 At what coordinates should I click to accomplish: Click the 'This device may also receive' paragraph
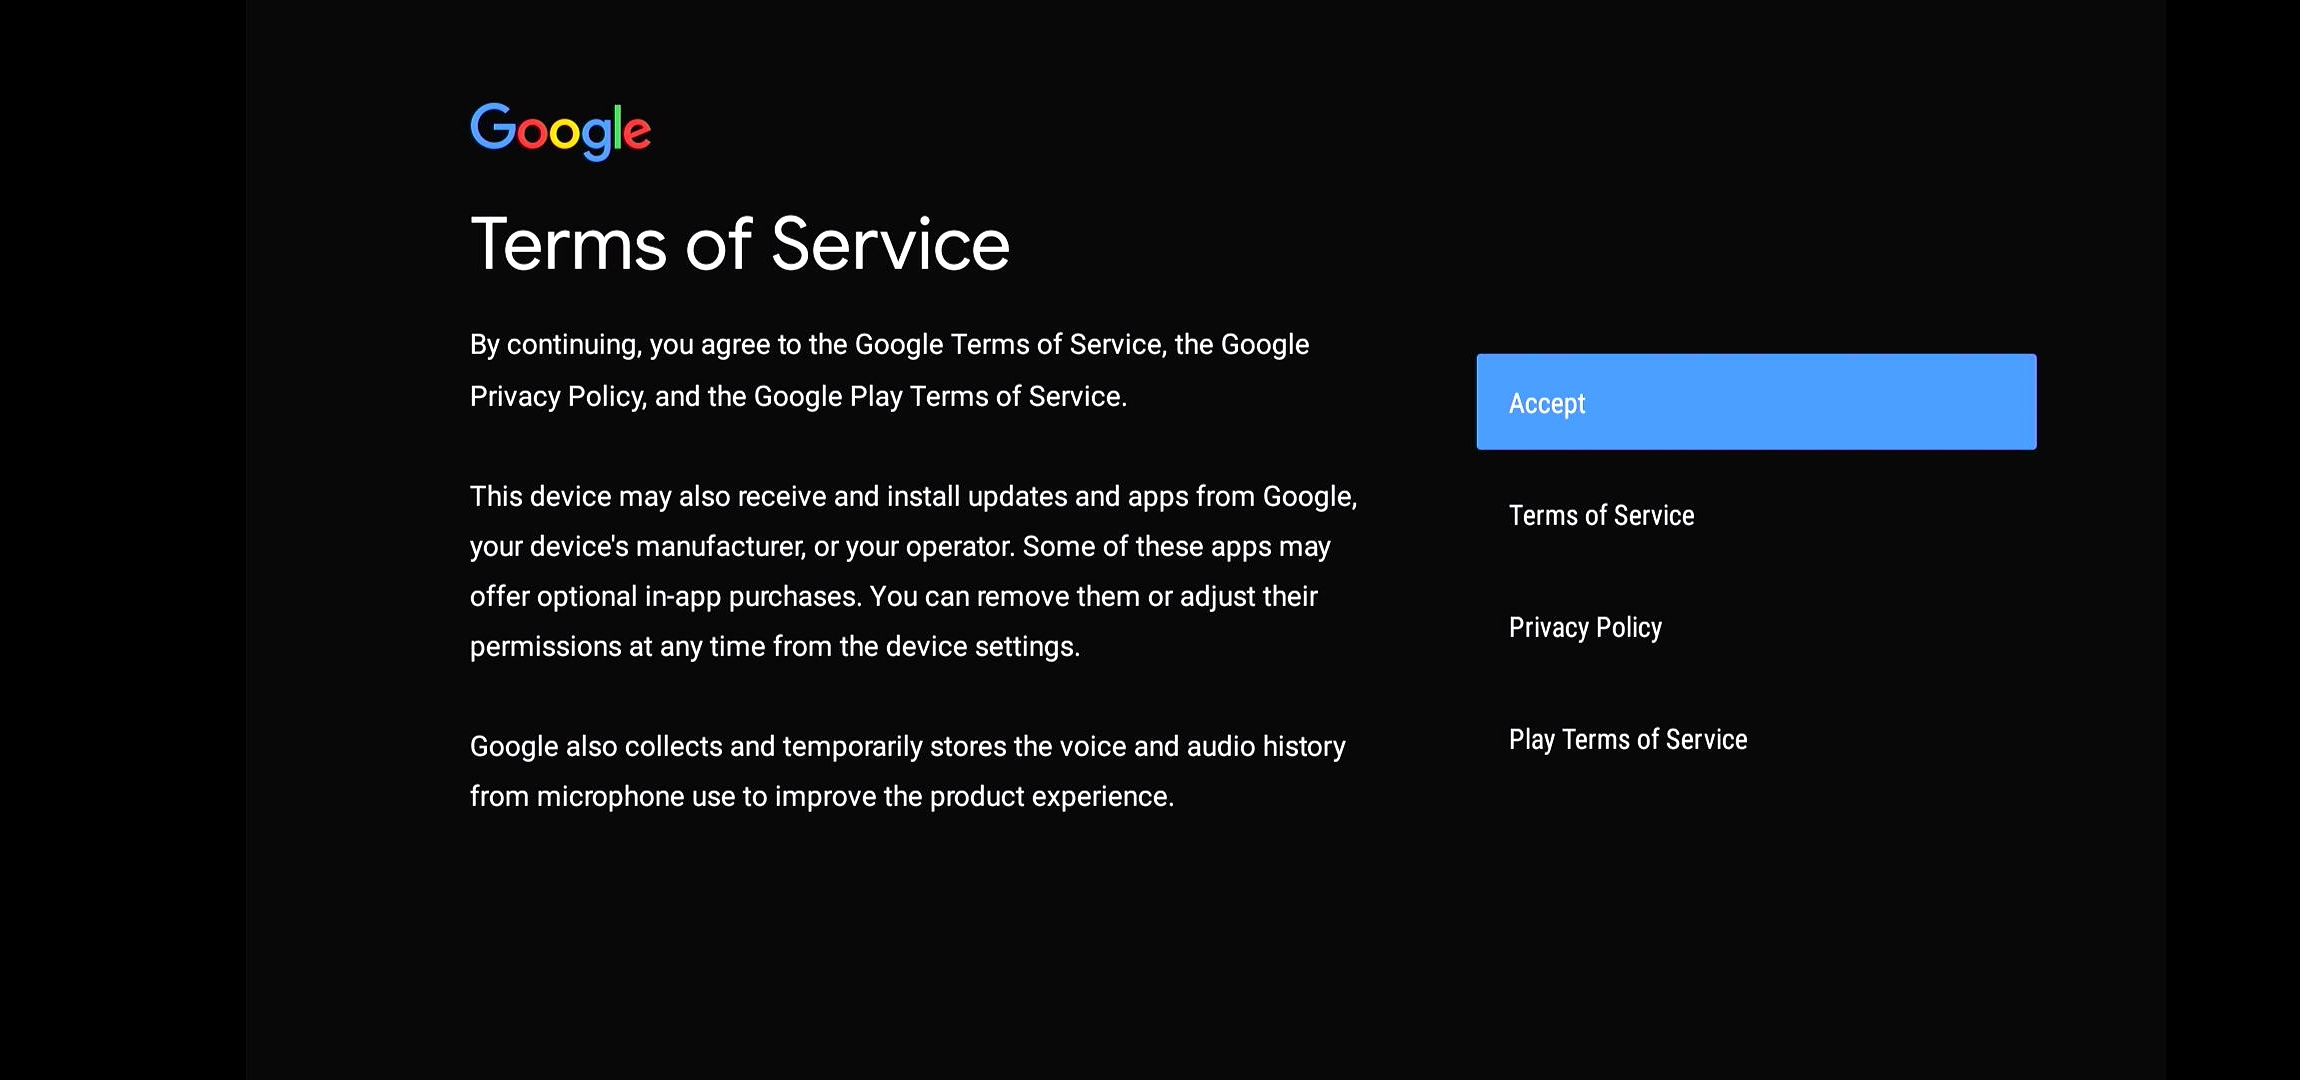tap(913, 571)
